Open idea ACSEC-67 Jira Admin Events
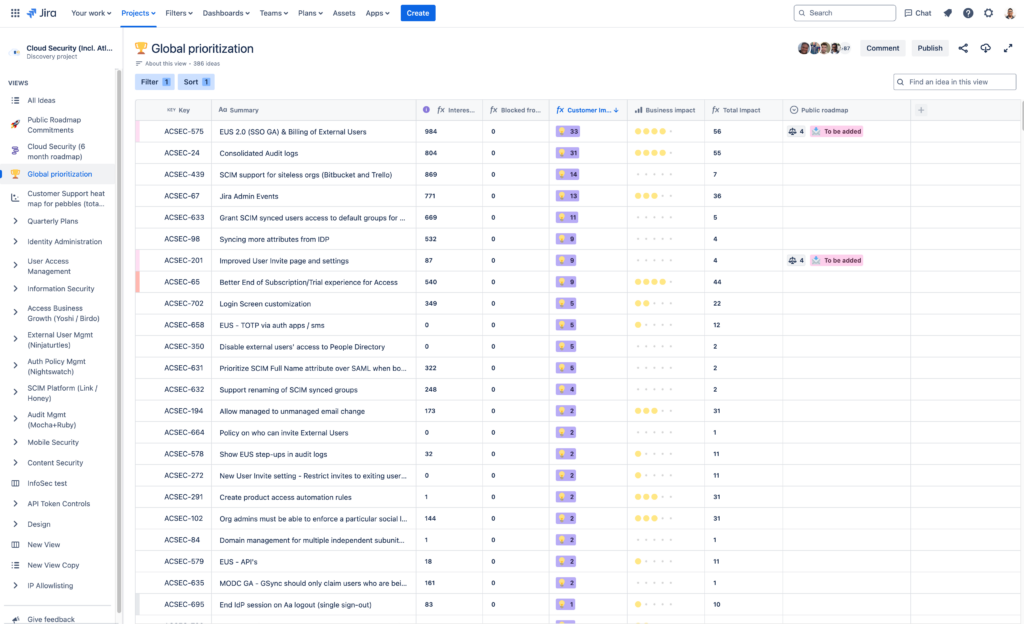 249,196
